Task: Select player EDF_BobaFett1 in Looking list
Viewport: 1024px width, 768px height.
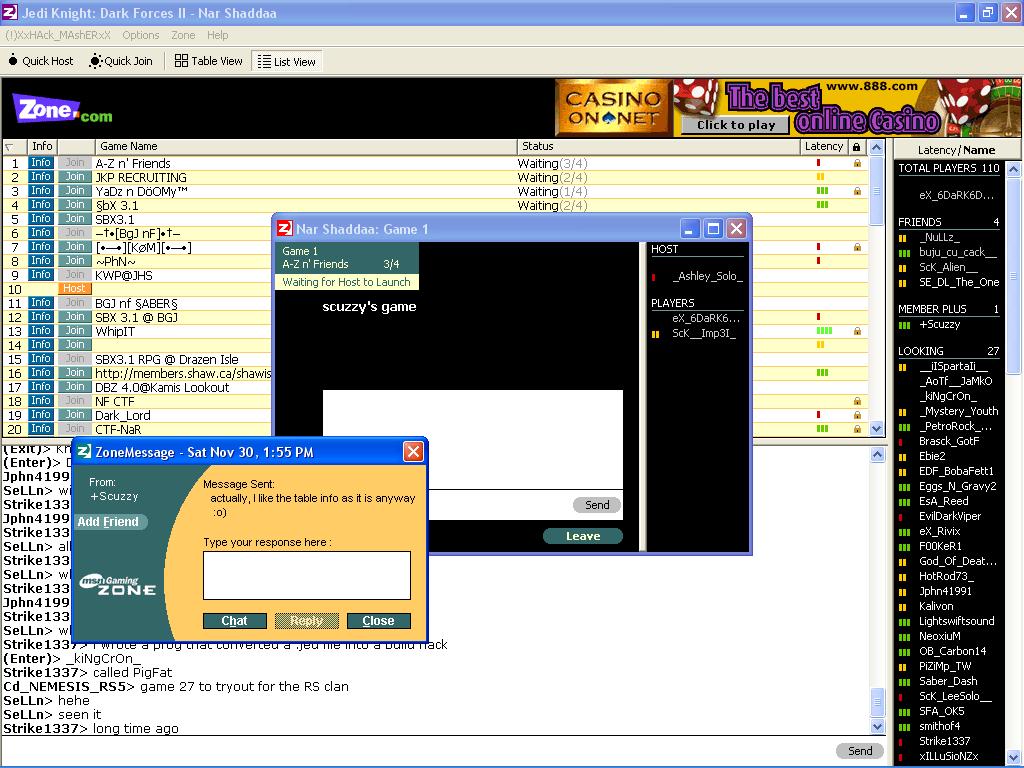Action: click(x=956, y=472)
